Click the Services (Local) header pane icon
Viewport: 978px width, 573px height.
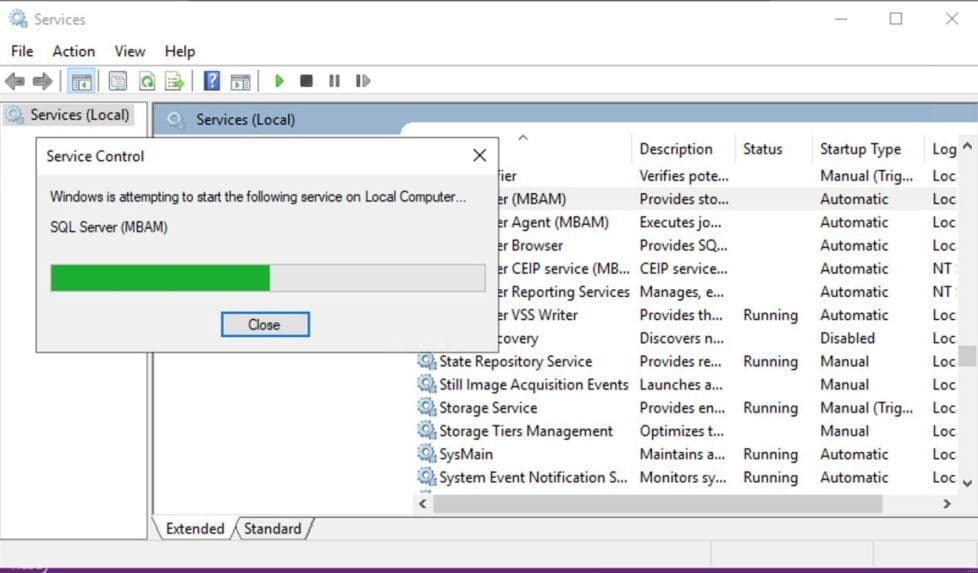(x=177, y=120)
